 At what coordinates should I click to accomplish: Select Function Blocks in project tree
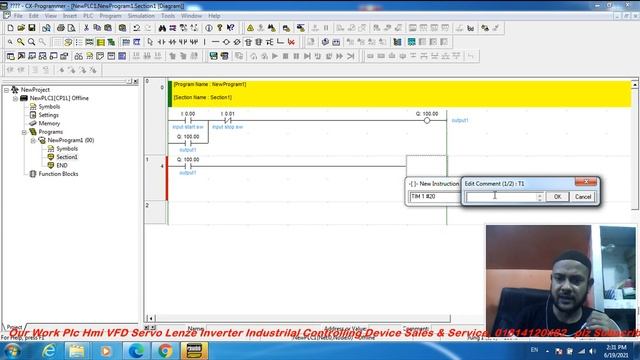coord(58,174)
